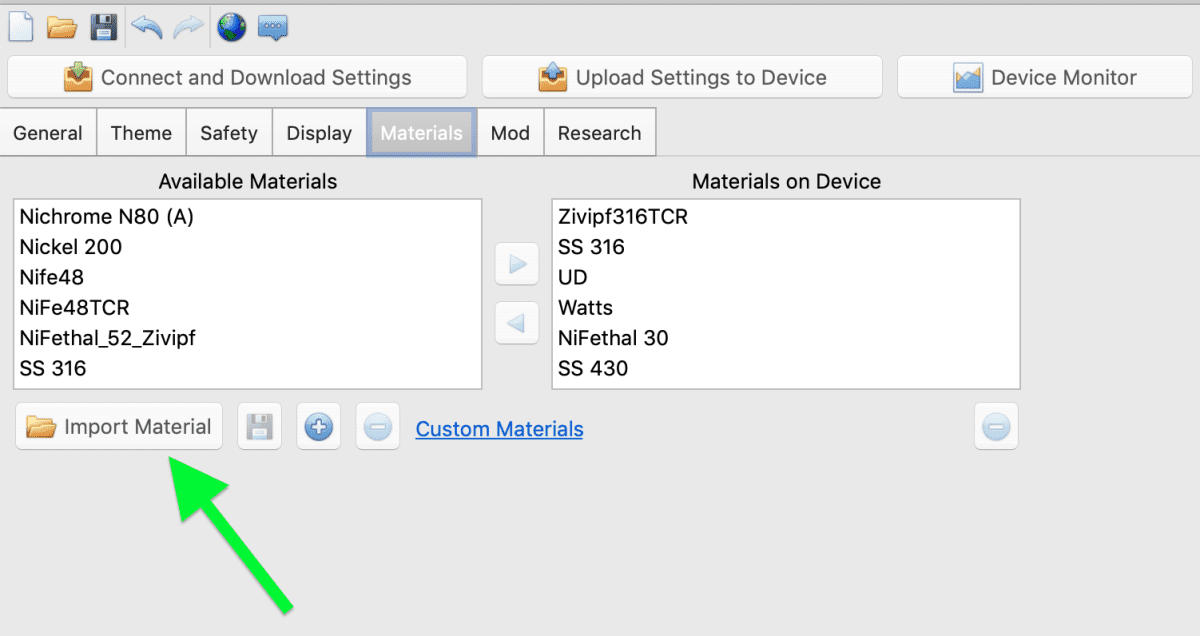Select NiFethal 30 in Materials on Device
This screenshot has width=1200, height=636.
pos(786,338)
